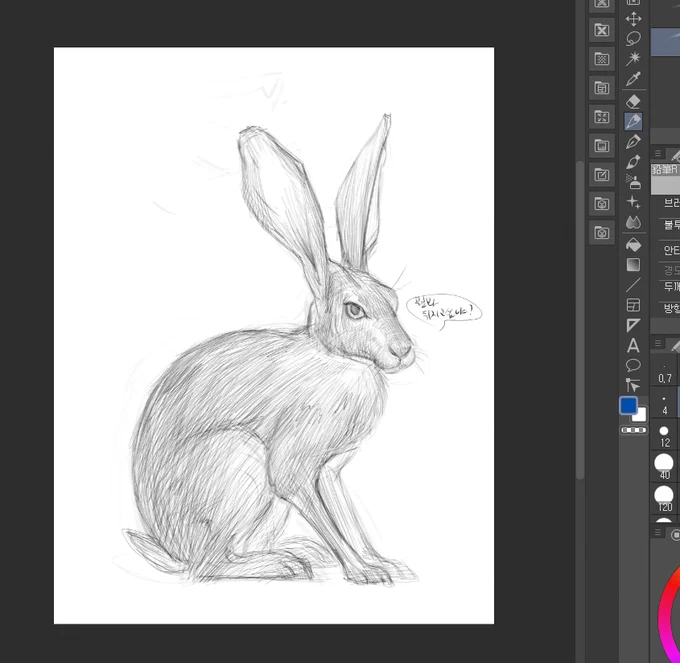
Task: Select the Frame border tool
Action: click(x=633, y=305)
